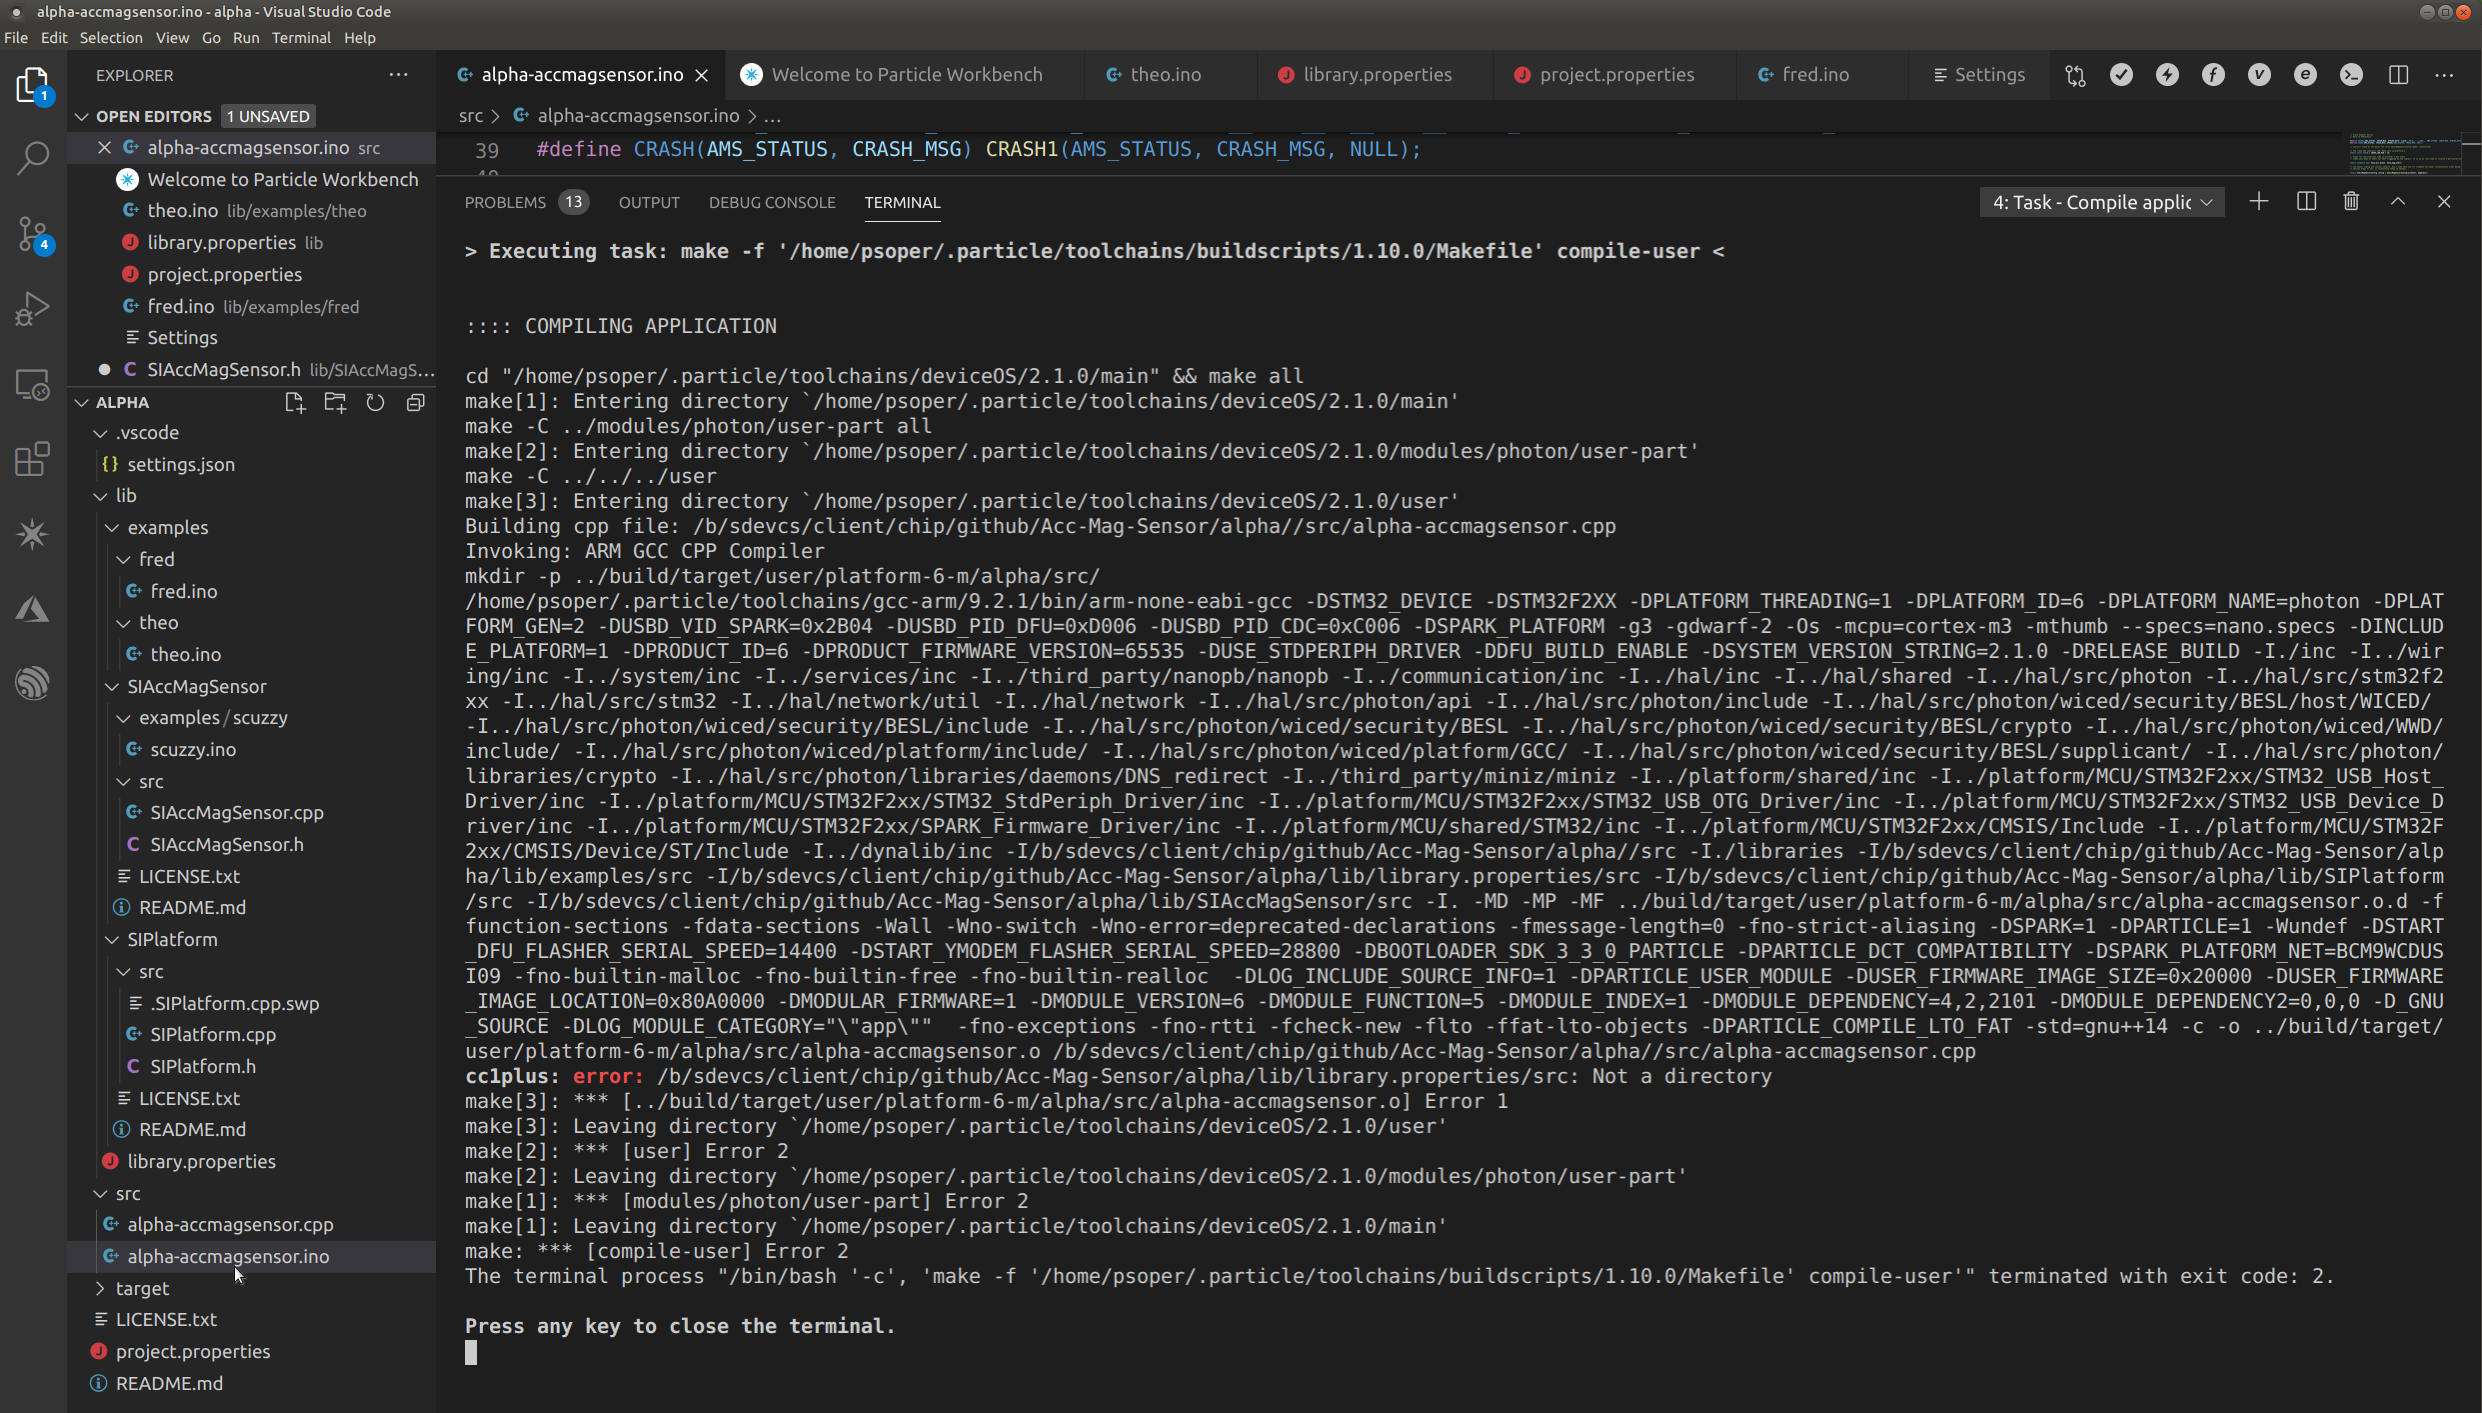Open the Search view in activity bar
The width and height of the screenshot is (2482, 1413).
pyautogui.click(x=33, y=158)
